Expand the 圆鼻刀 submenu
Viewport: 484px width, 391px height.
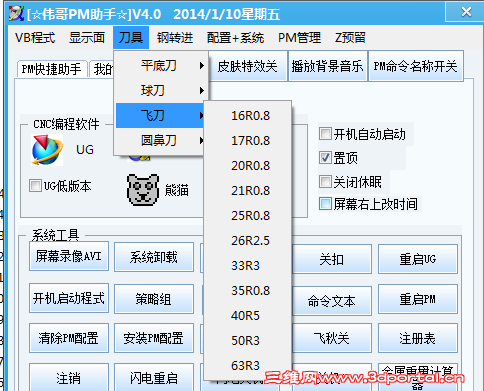click(x=160, y=140)
